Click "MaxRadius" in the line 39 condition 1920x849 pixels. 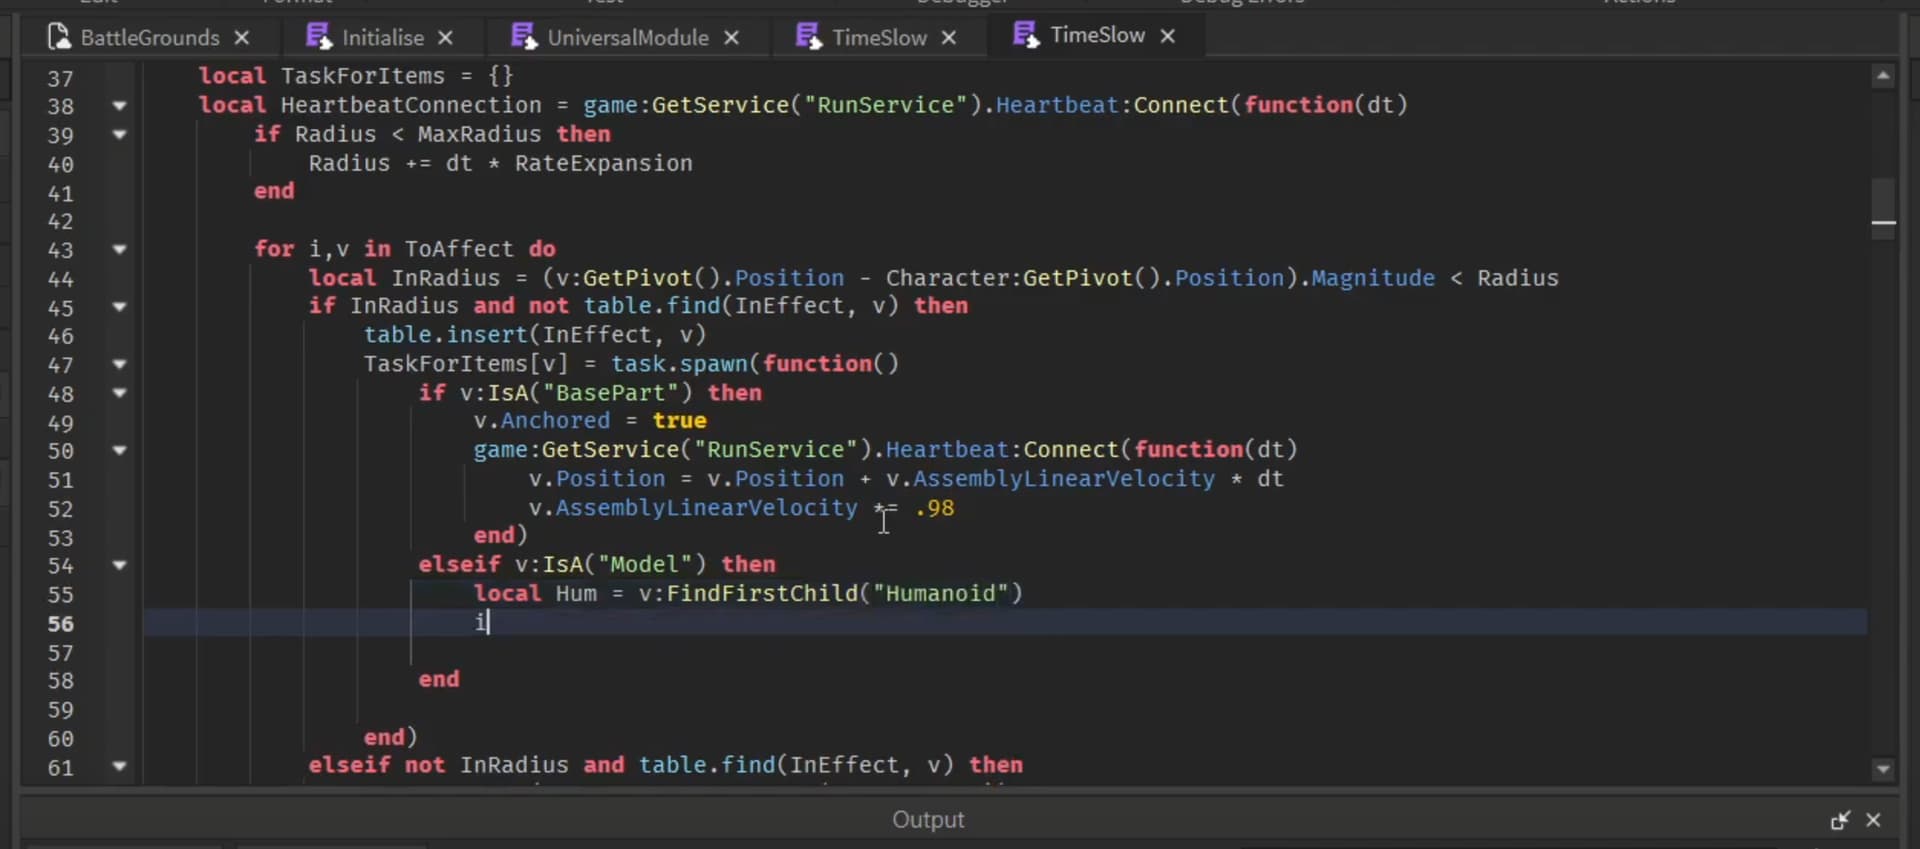(479, 134)
